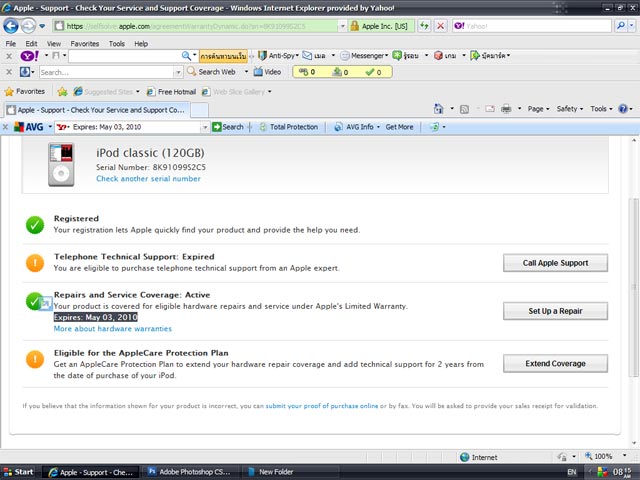Open New Folder taskbar item

[271, 472]
